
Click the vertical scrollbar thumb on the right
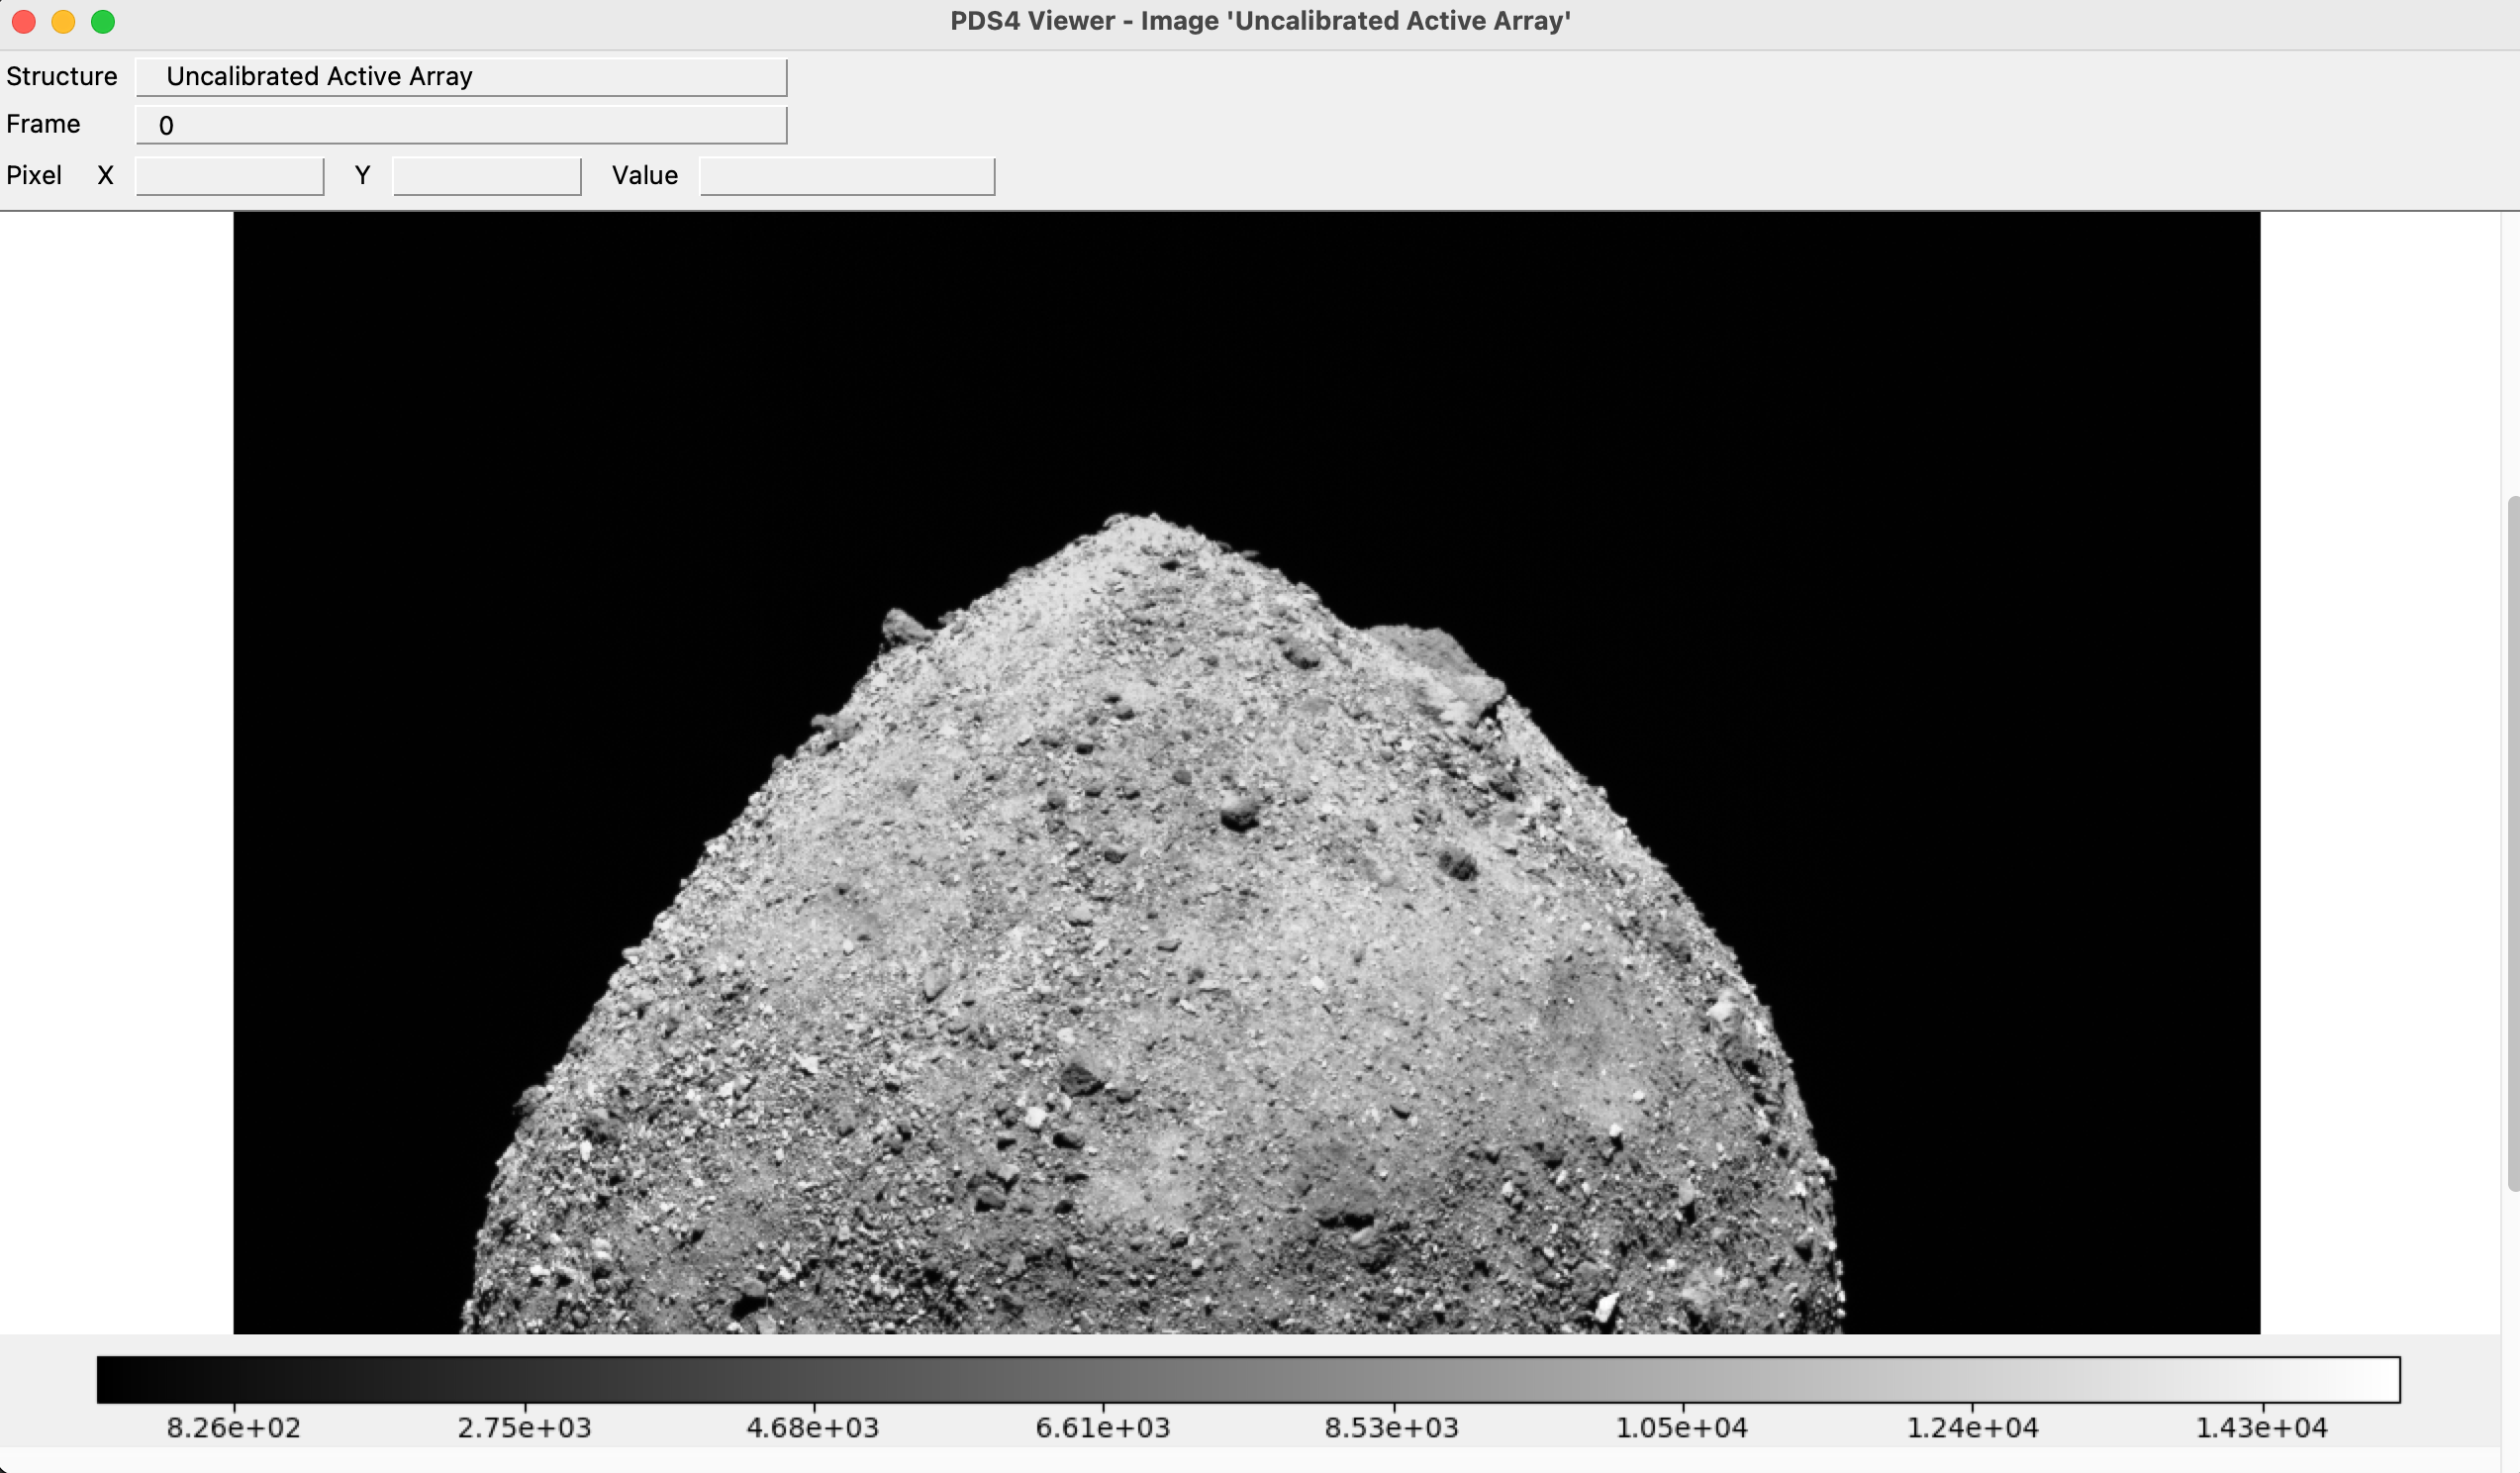(x=2513, y=842)
